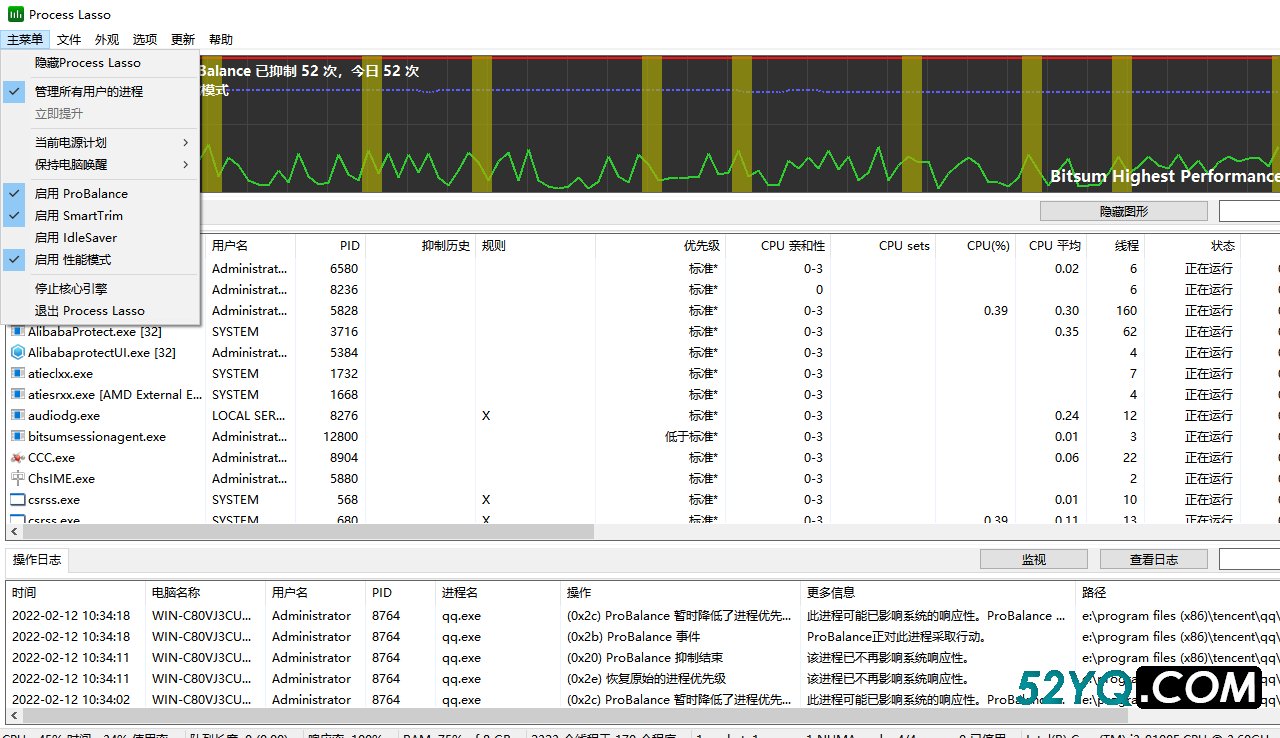Open the 更新 menu

click(x=183, y=39)
